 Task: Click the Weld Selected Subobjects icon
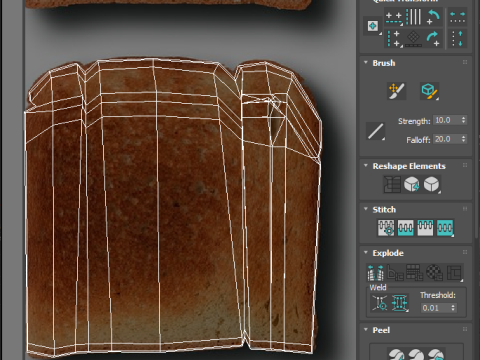pos(400,303)
